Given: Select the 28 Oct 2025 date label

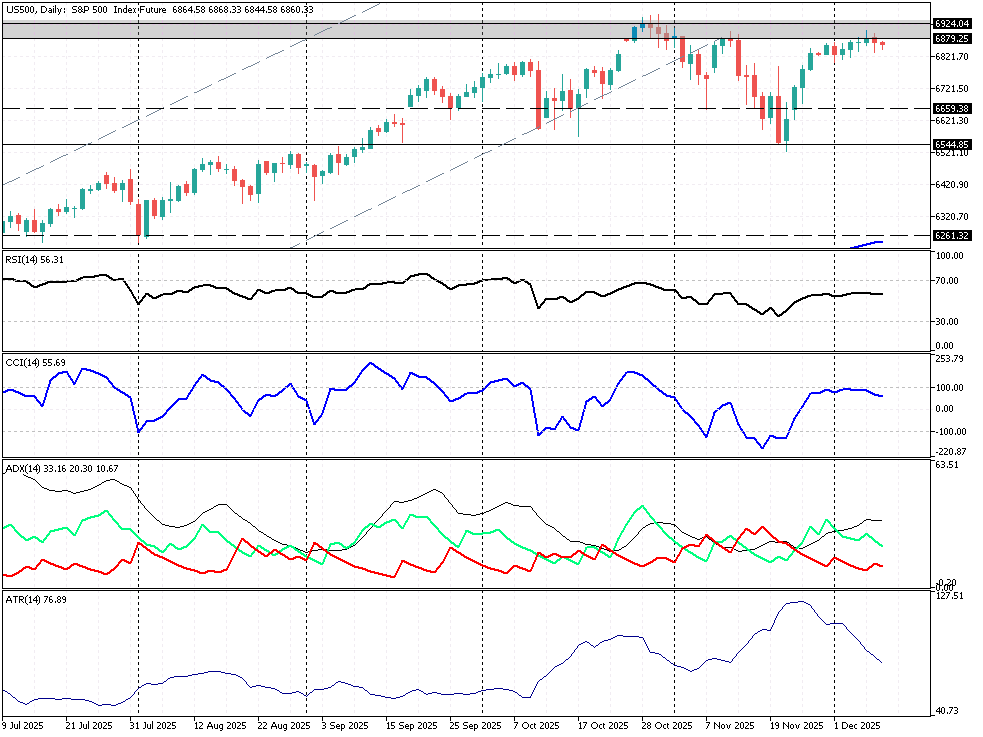Looking at the screenshot, I should (665, 727).
